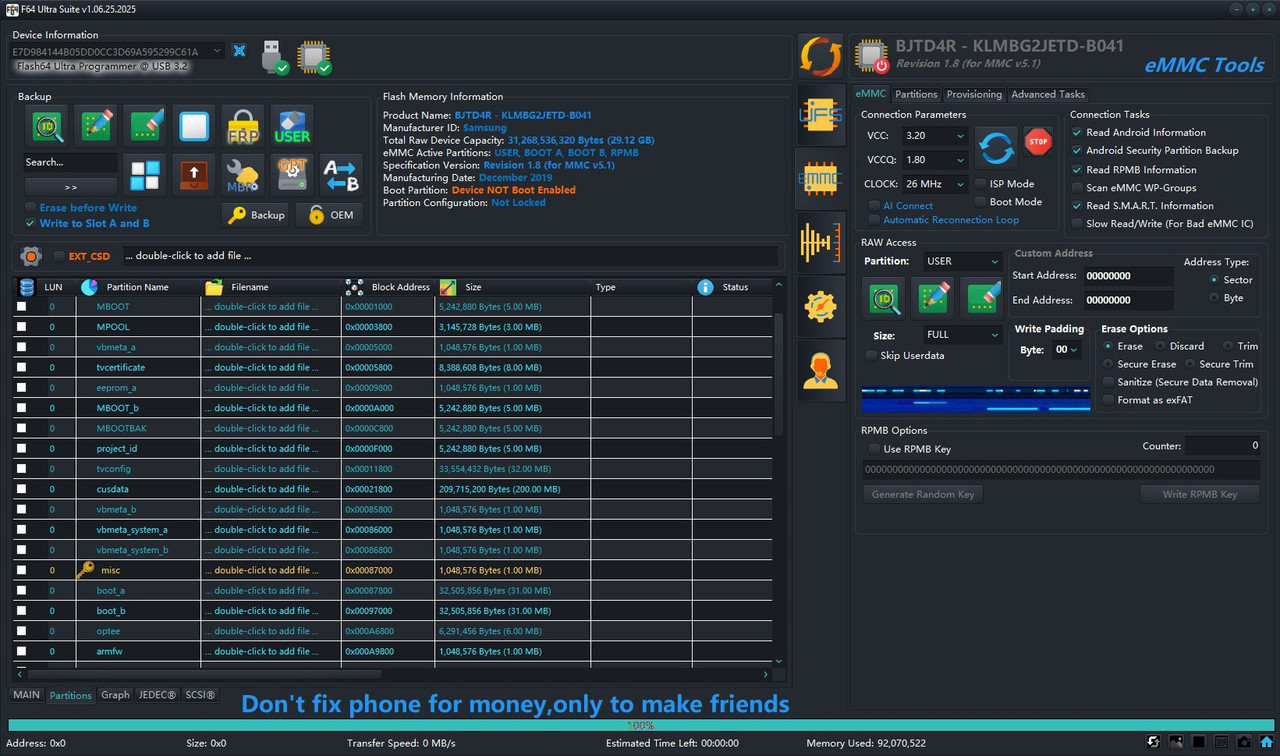
Task: Click the GPT drive icon
Action: tap(292, 176)
